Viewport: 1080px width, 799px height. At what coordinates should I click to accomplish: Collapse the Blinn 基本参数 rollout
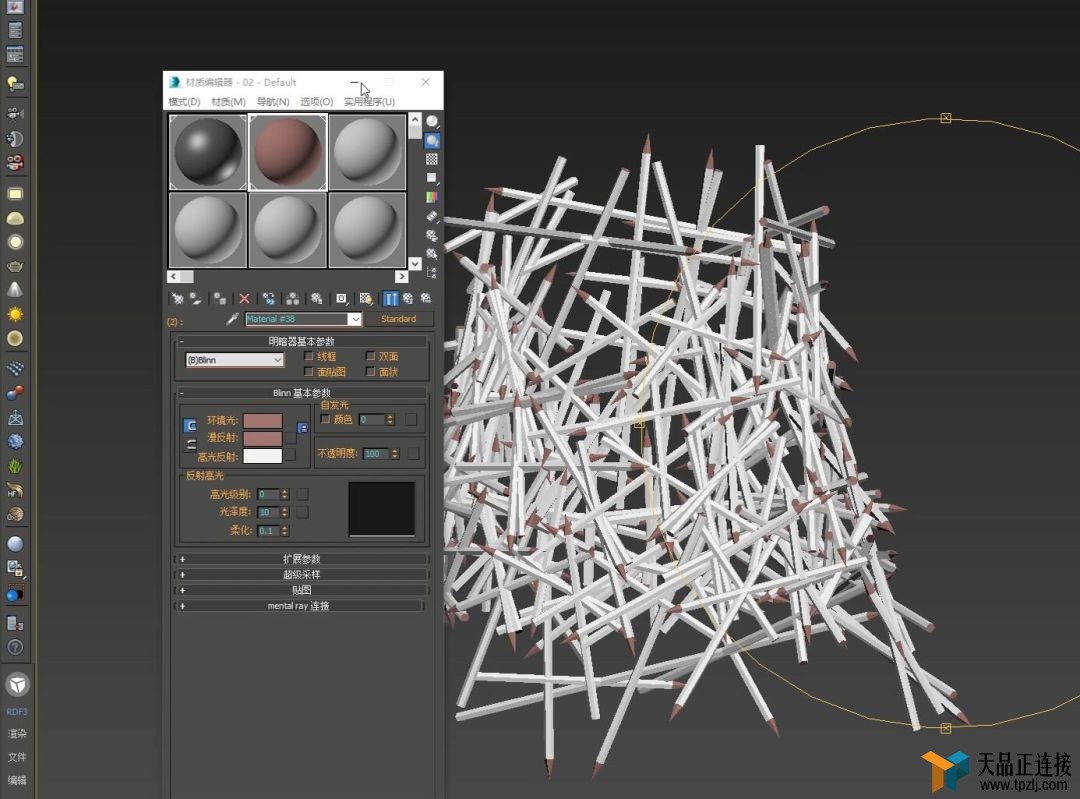(x=302, y=393)
